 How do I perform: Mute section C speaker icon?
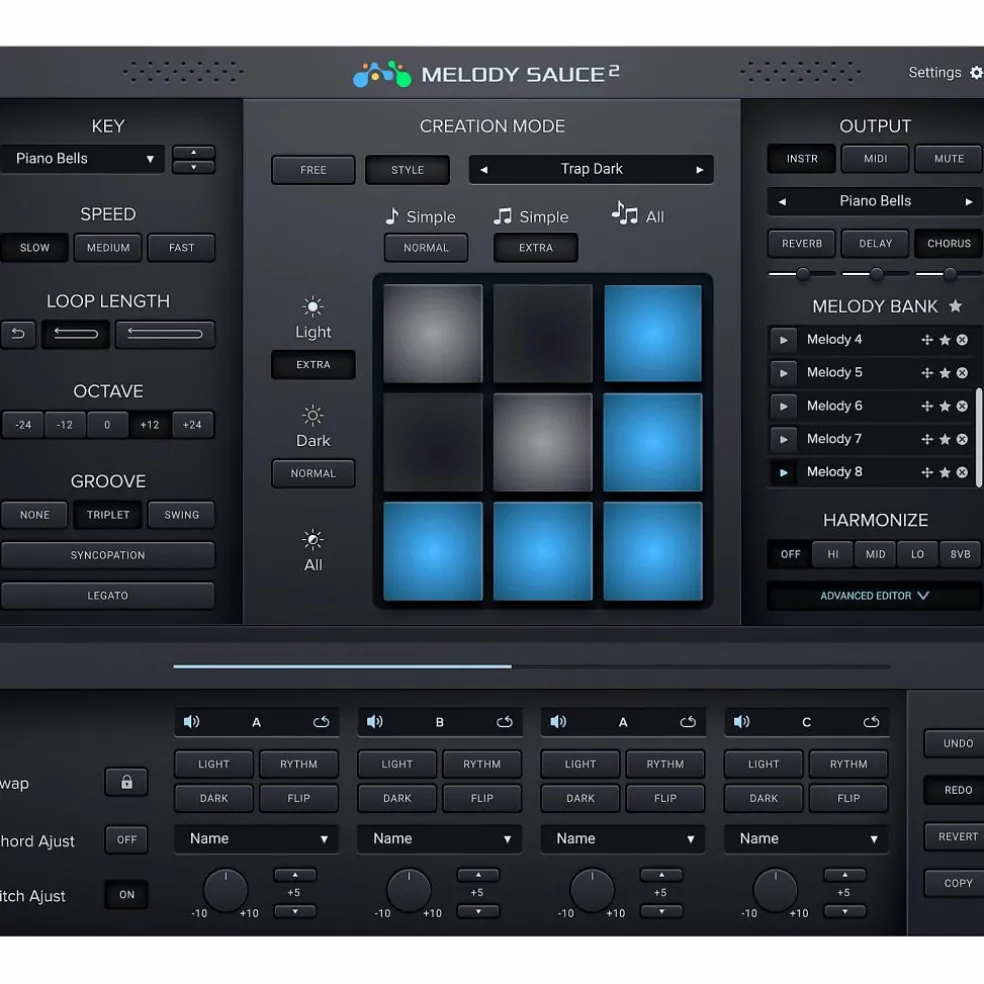point(742,722)
